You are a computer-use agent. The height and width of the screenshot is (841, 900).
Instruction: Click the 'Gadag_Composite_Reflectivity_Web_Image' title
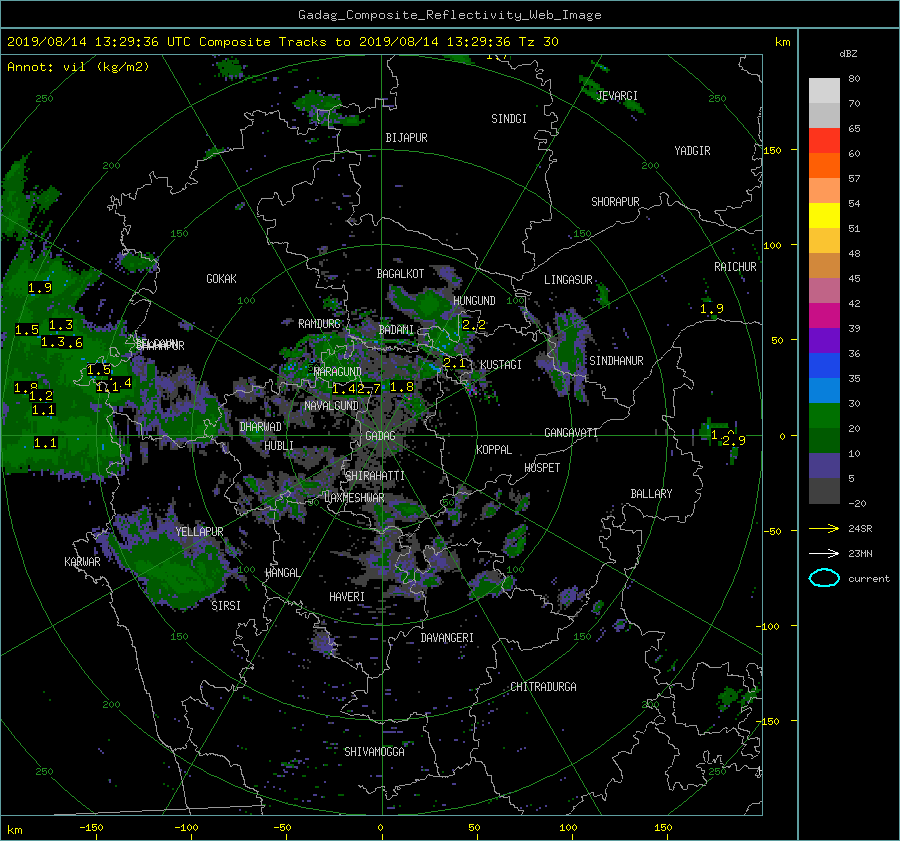[449, 15]
